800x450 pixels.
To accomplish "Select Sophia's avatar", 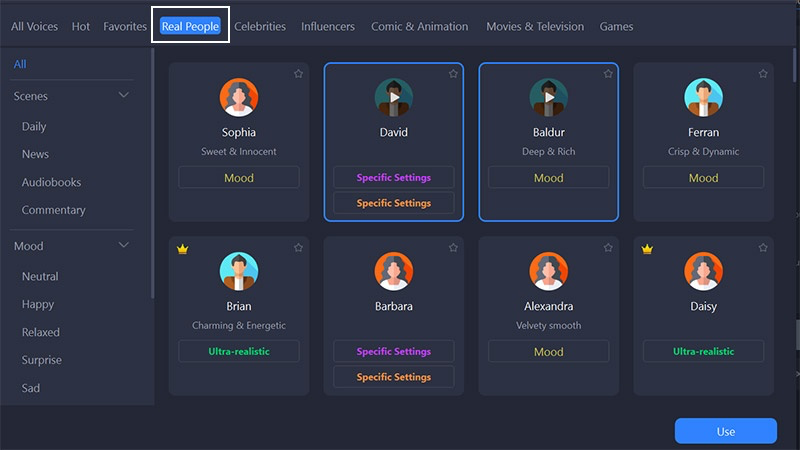I will point(239,97).
